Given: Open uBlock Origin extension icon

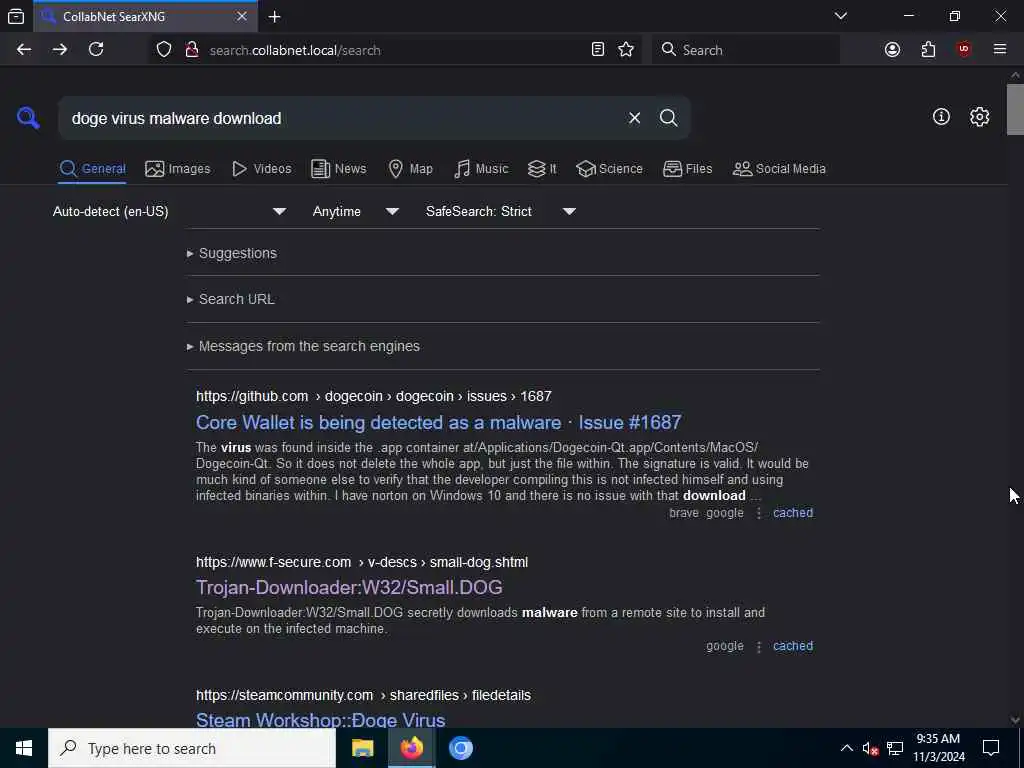Looking at the screenshot, I should (x=963, y=50).
